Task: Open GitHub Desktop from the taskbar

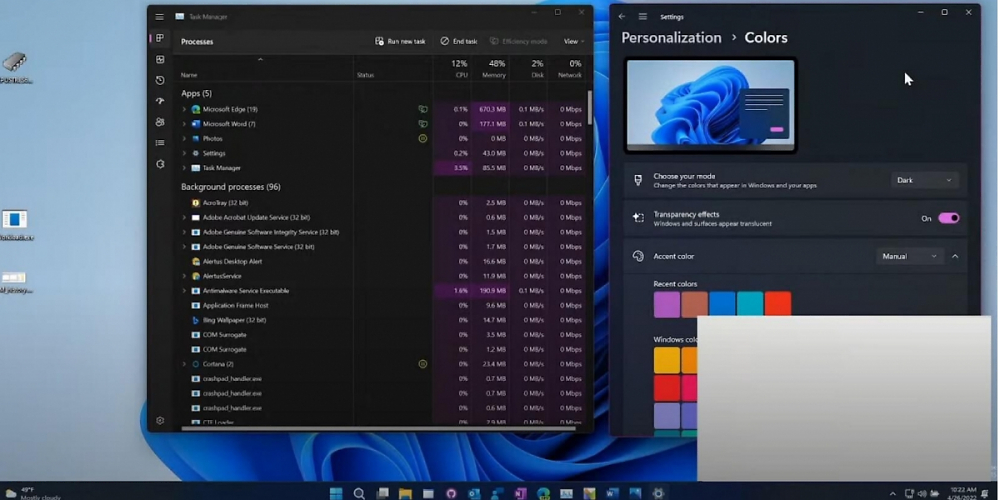Action: (451, 494)
